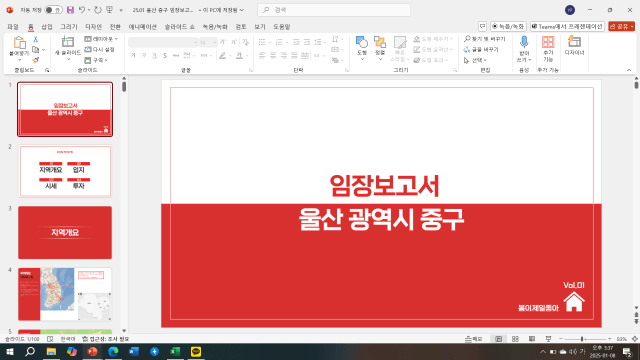
Task: Open the 디자이너 (Designer) pane icon
Action: [x=574, y=42]
